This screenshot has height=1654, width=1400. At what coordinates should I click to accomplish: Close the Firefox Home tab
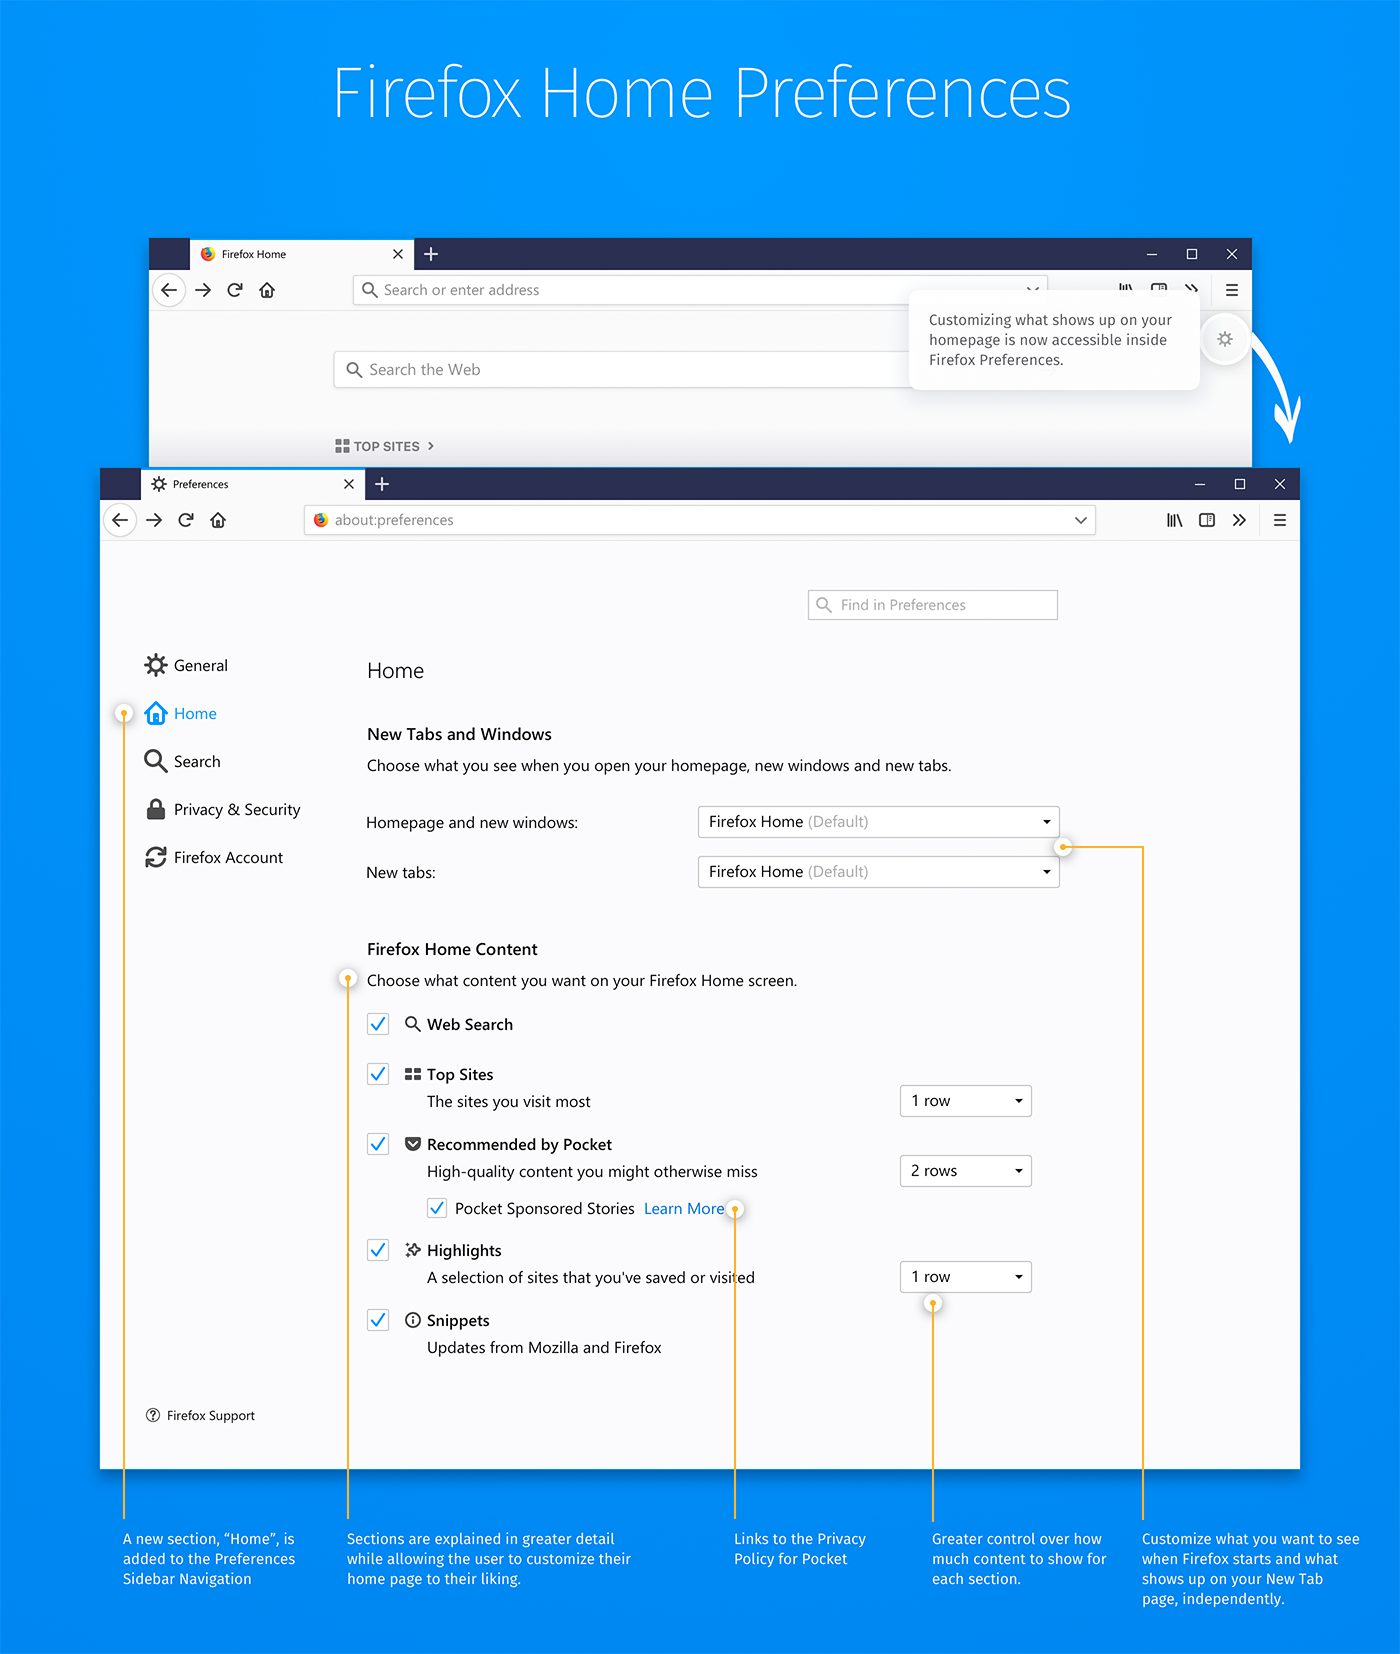point(398,254)
